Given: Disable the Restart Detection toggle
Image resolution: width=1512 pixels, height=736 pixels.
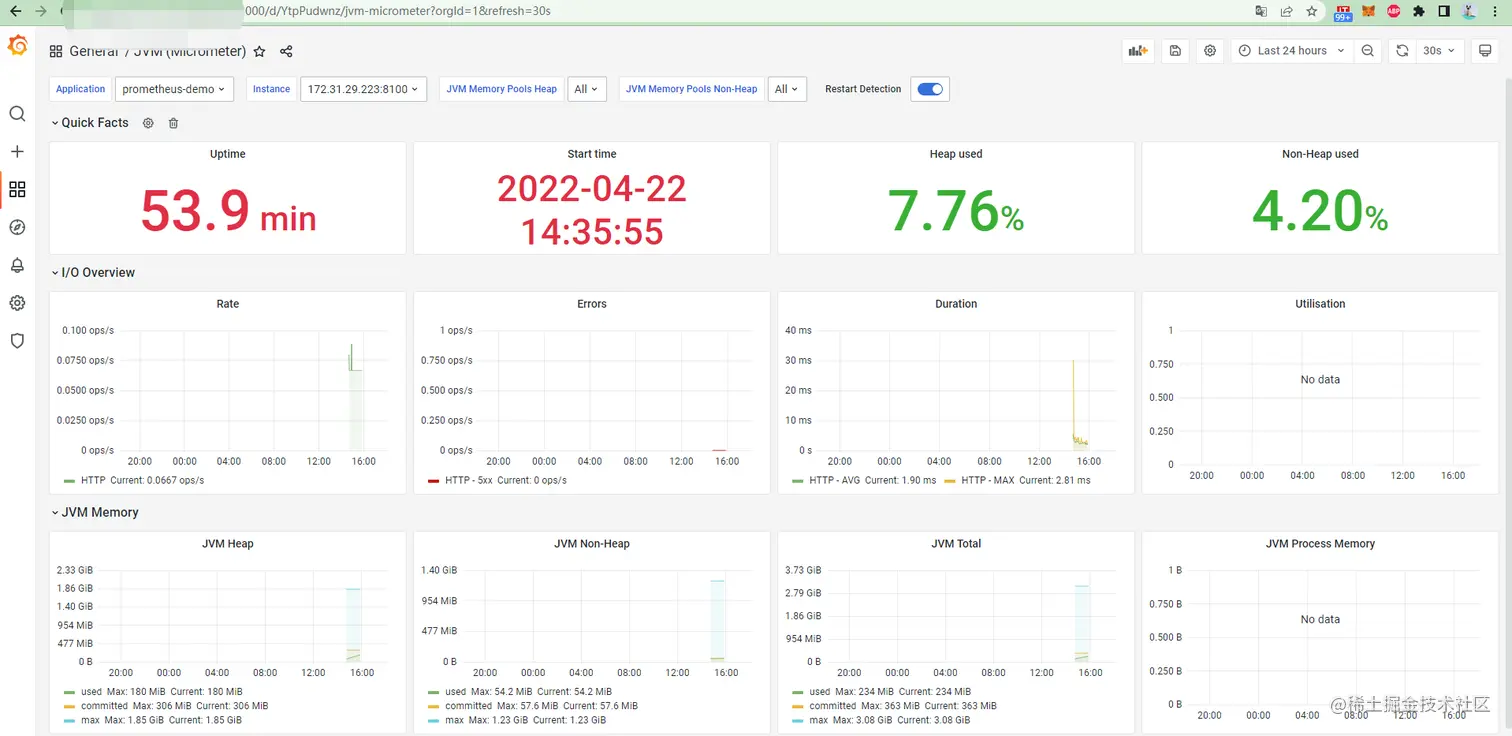Looking at the screenshot, I should click(929, 89).
